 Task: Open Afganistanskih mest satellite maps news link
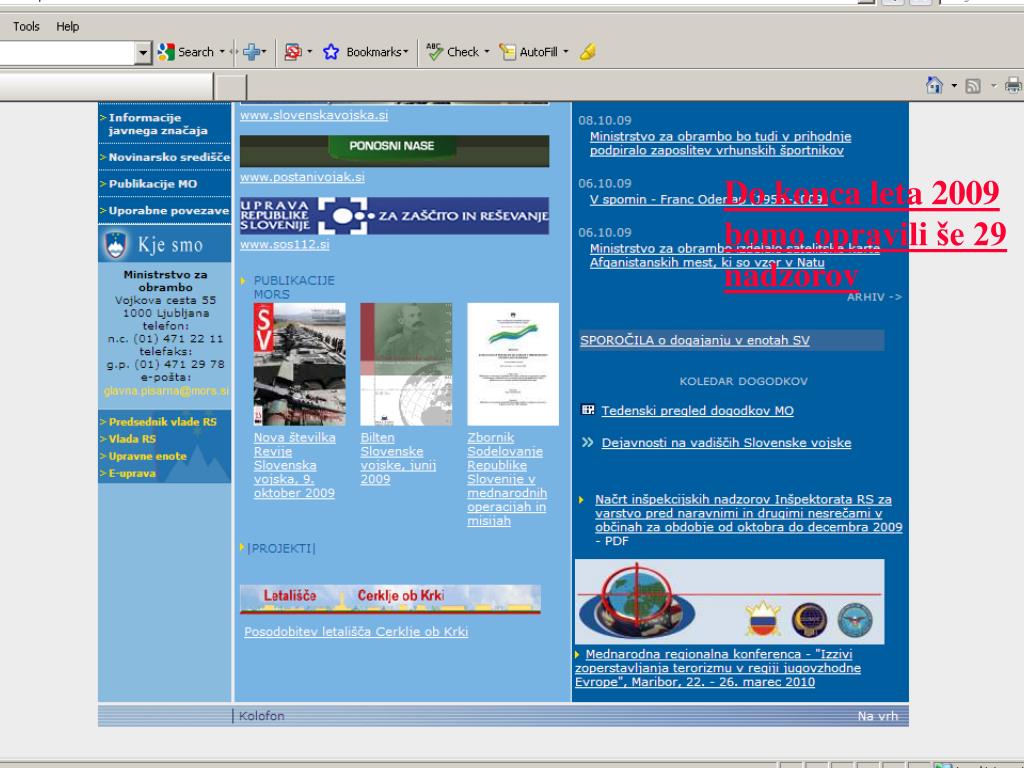pyautogui.click(x=735, y=255)
